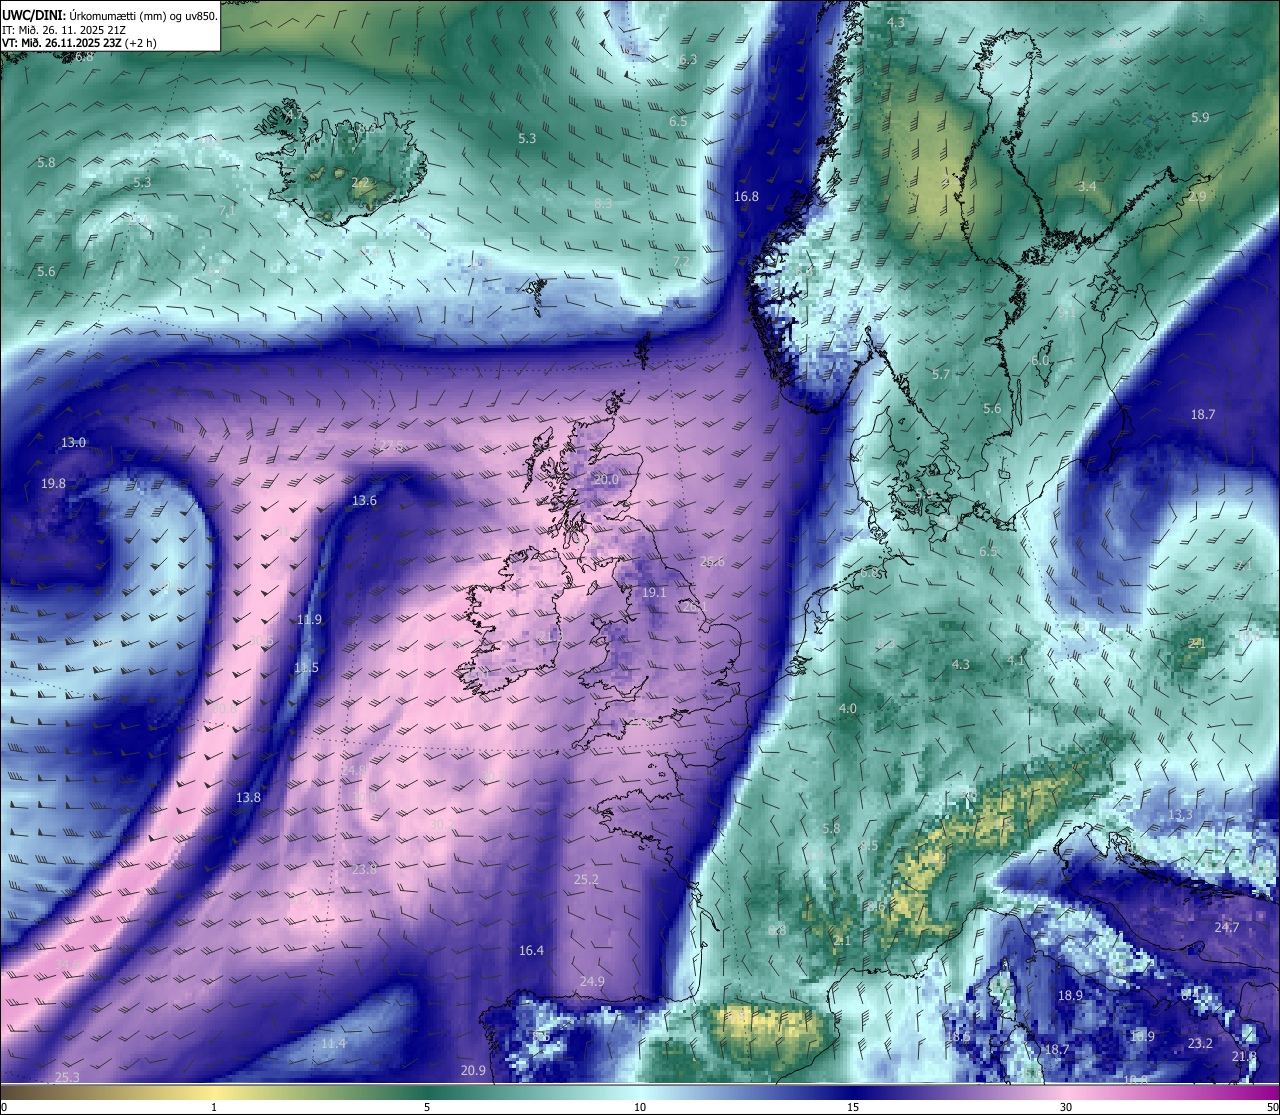Click the 3.4 value over Finland
Image resolution: width=1280 pixels, height=1115 pixels.
click(1087, 186)
